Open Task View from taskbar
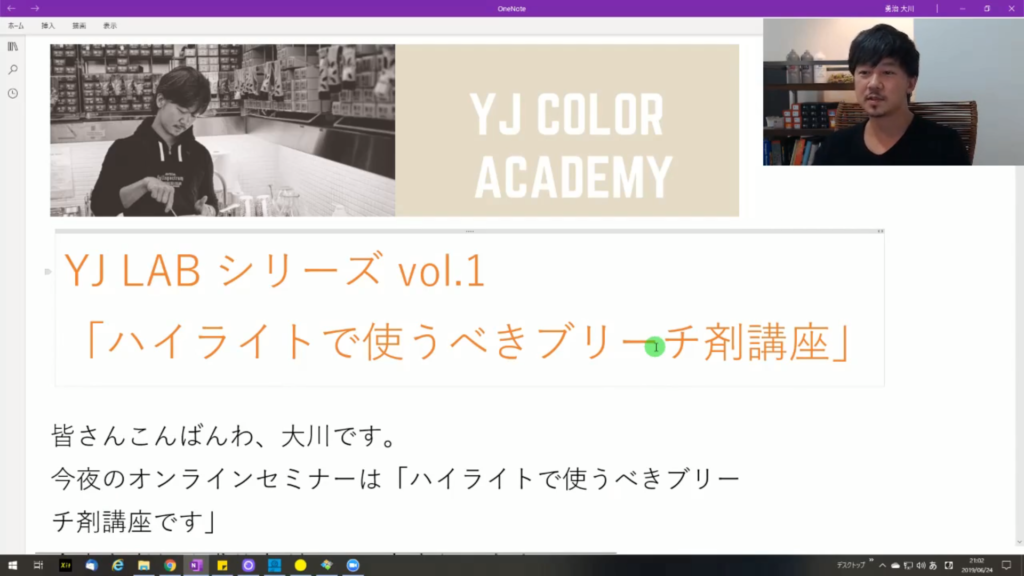Viewport: 1024px width, 576px height. click(x=38, y=565)
